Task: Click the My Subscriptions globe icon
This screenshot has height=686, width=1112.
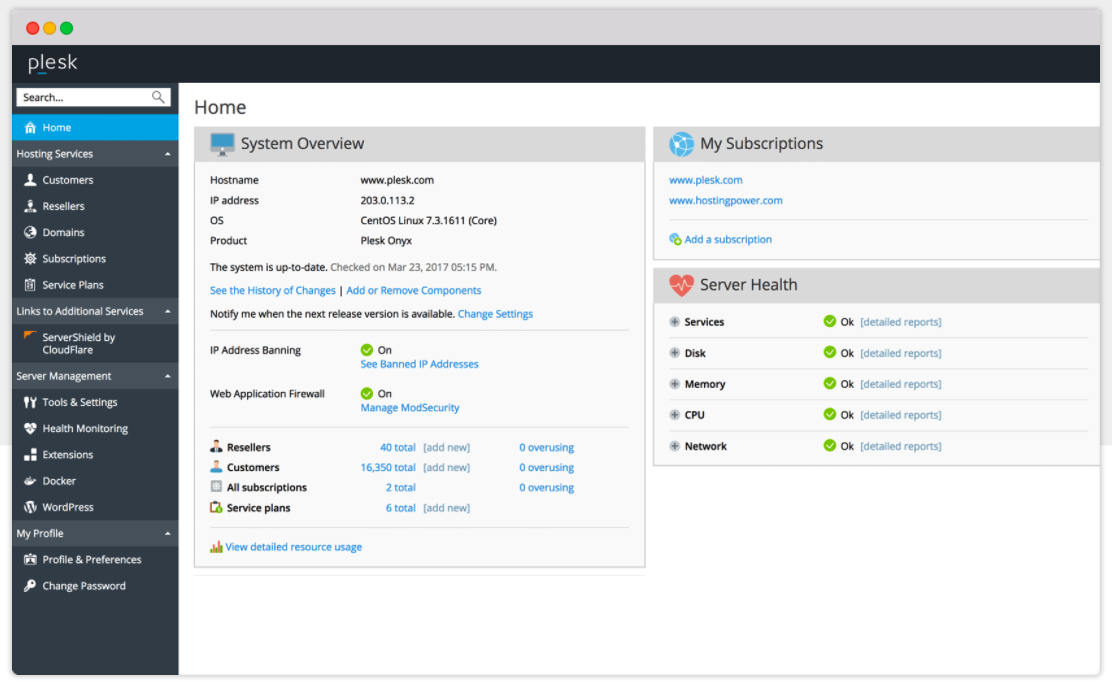Action: click(x=681, y=144)
